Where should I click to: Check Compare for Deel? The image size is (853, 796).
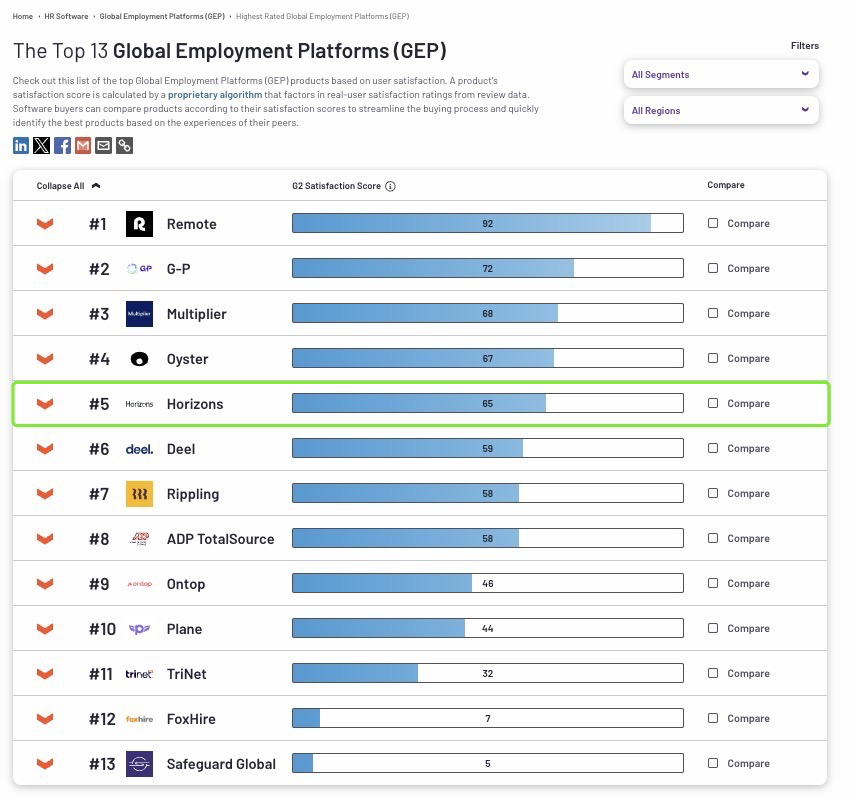[713, 448]
